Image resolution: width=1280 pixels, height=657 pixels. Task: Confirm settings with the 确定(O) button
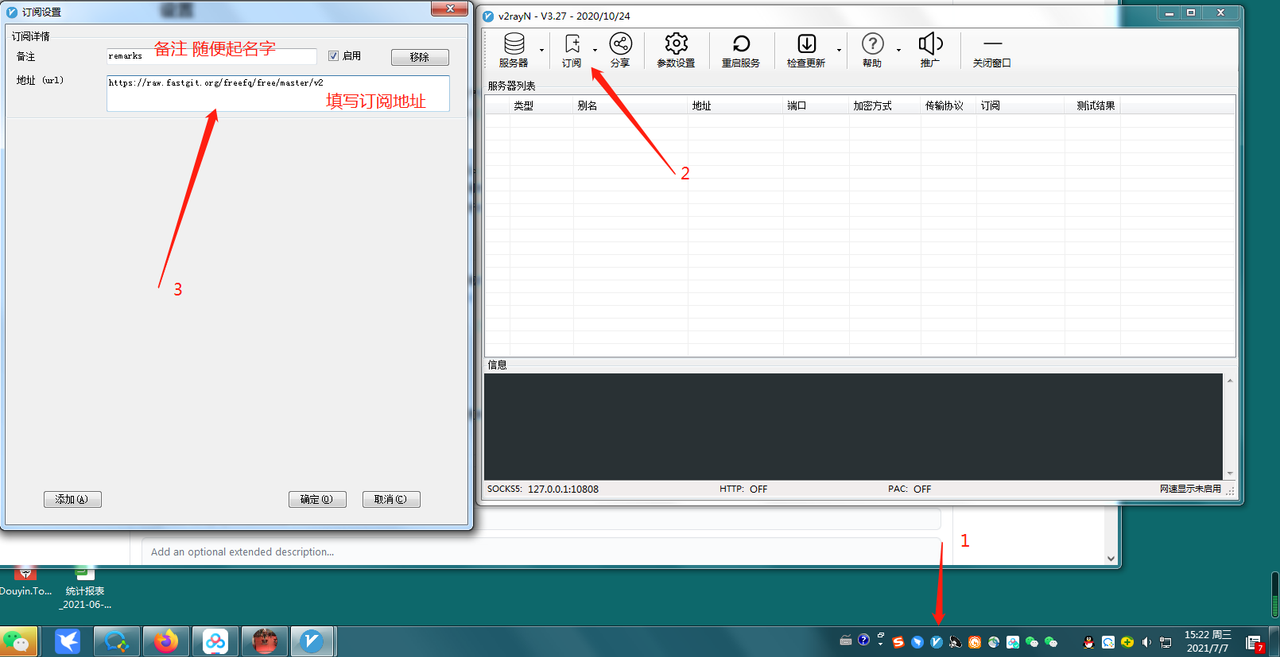click(x=317, y=498)
